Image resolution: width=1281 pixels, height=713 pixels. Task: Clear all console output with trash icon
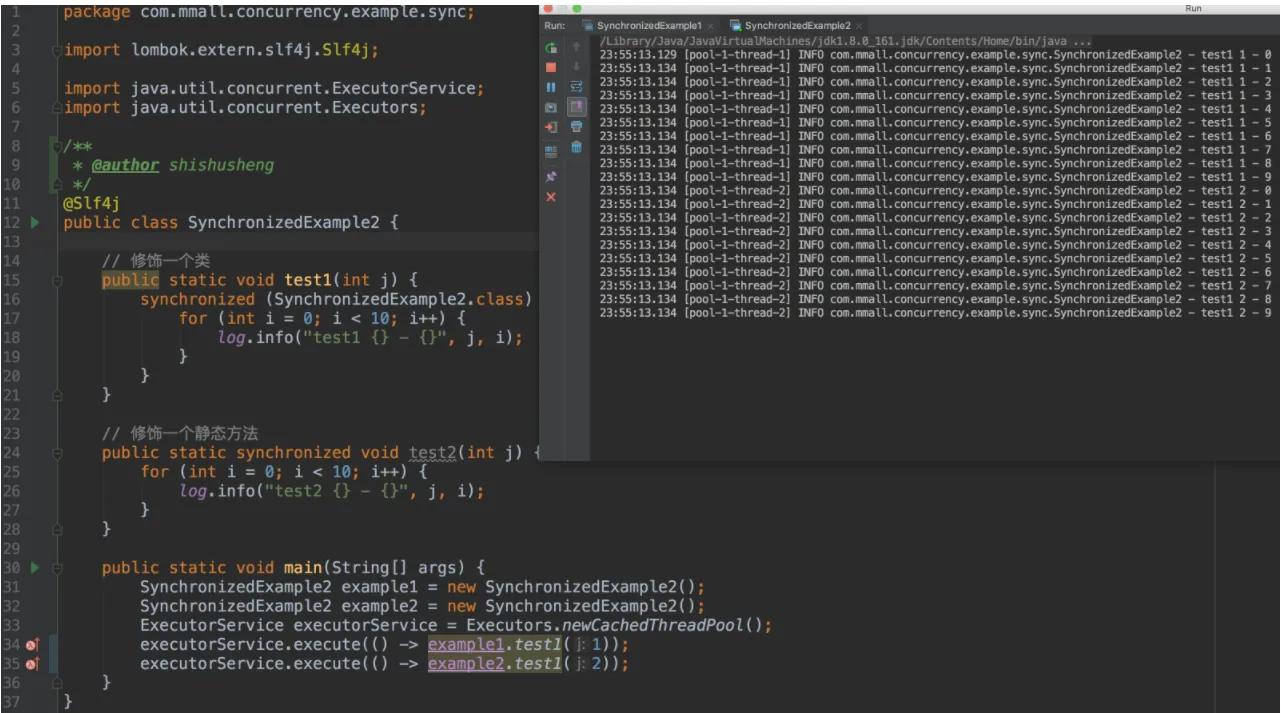(x=577, y=147)
